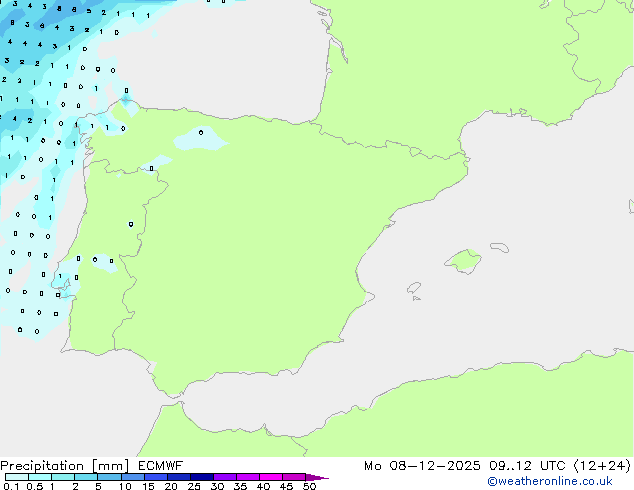
Task: Click the Menorca island outline
Action: (x=500, y=247)
